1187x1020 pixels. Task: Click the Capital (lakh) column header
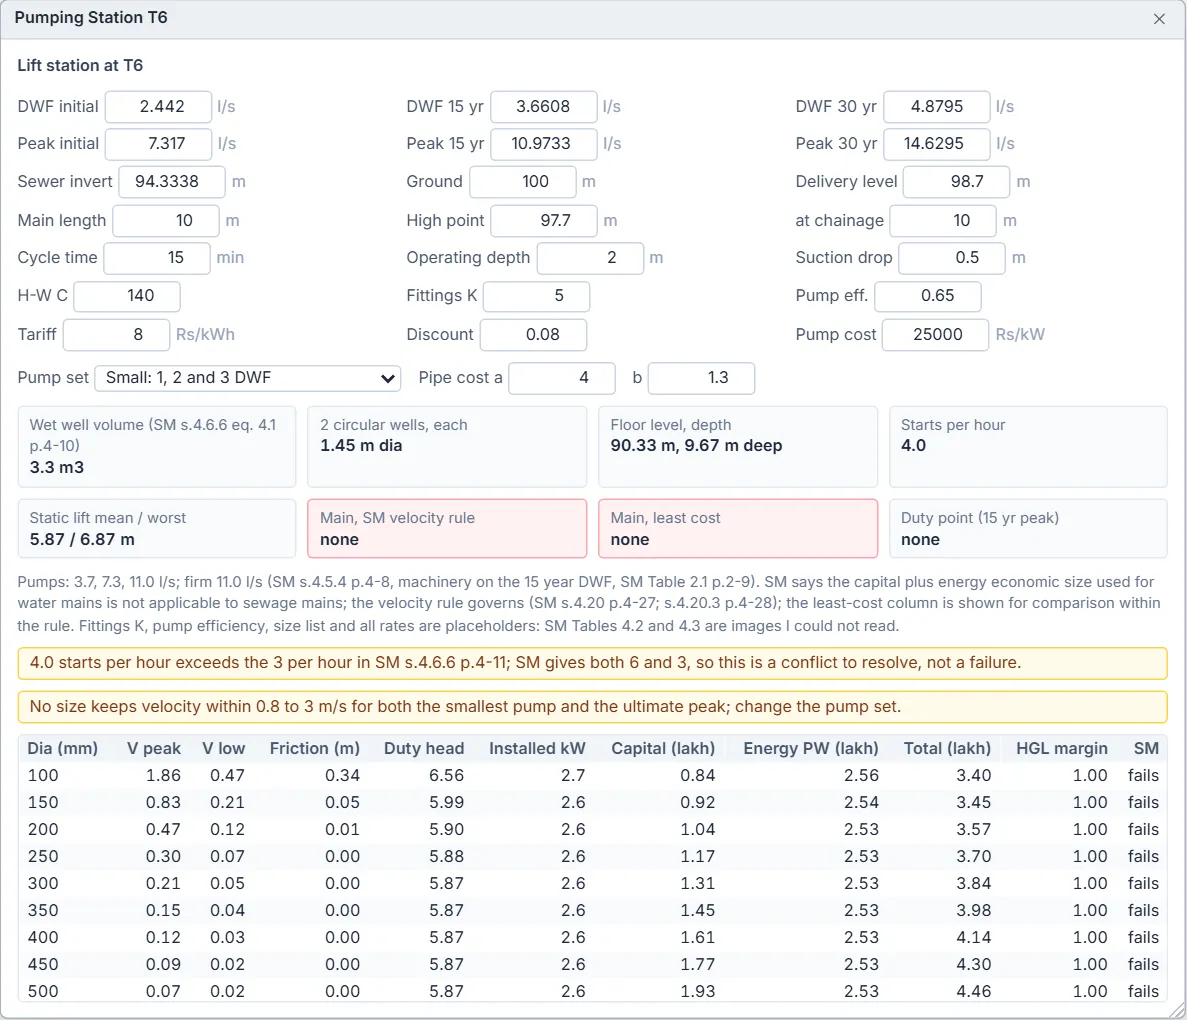tap(663, 749)
